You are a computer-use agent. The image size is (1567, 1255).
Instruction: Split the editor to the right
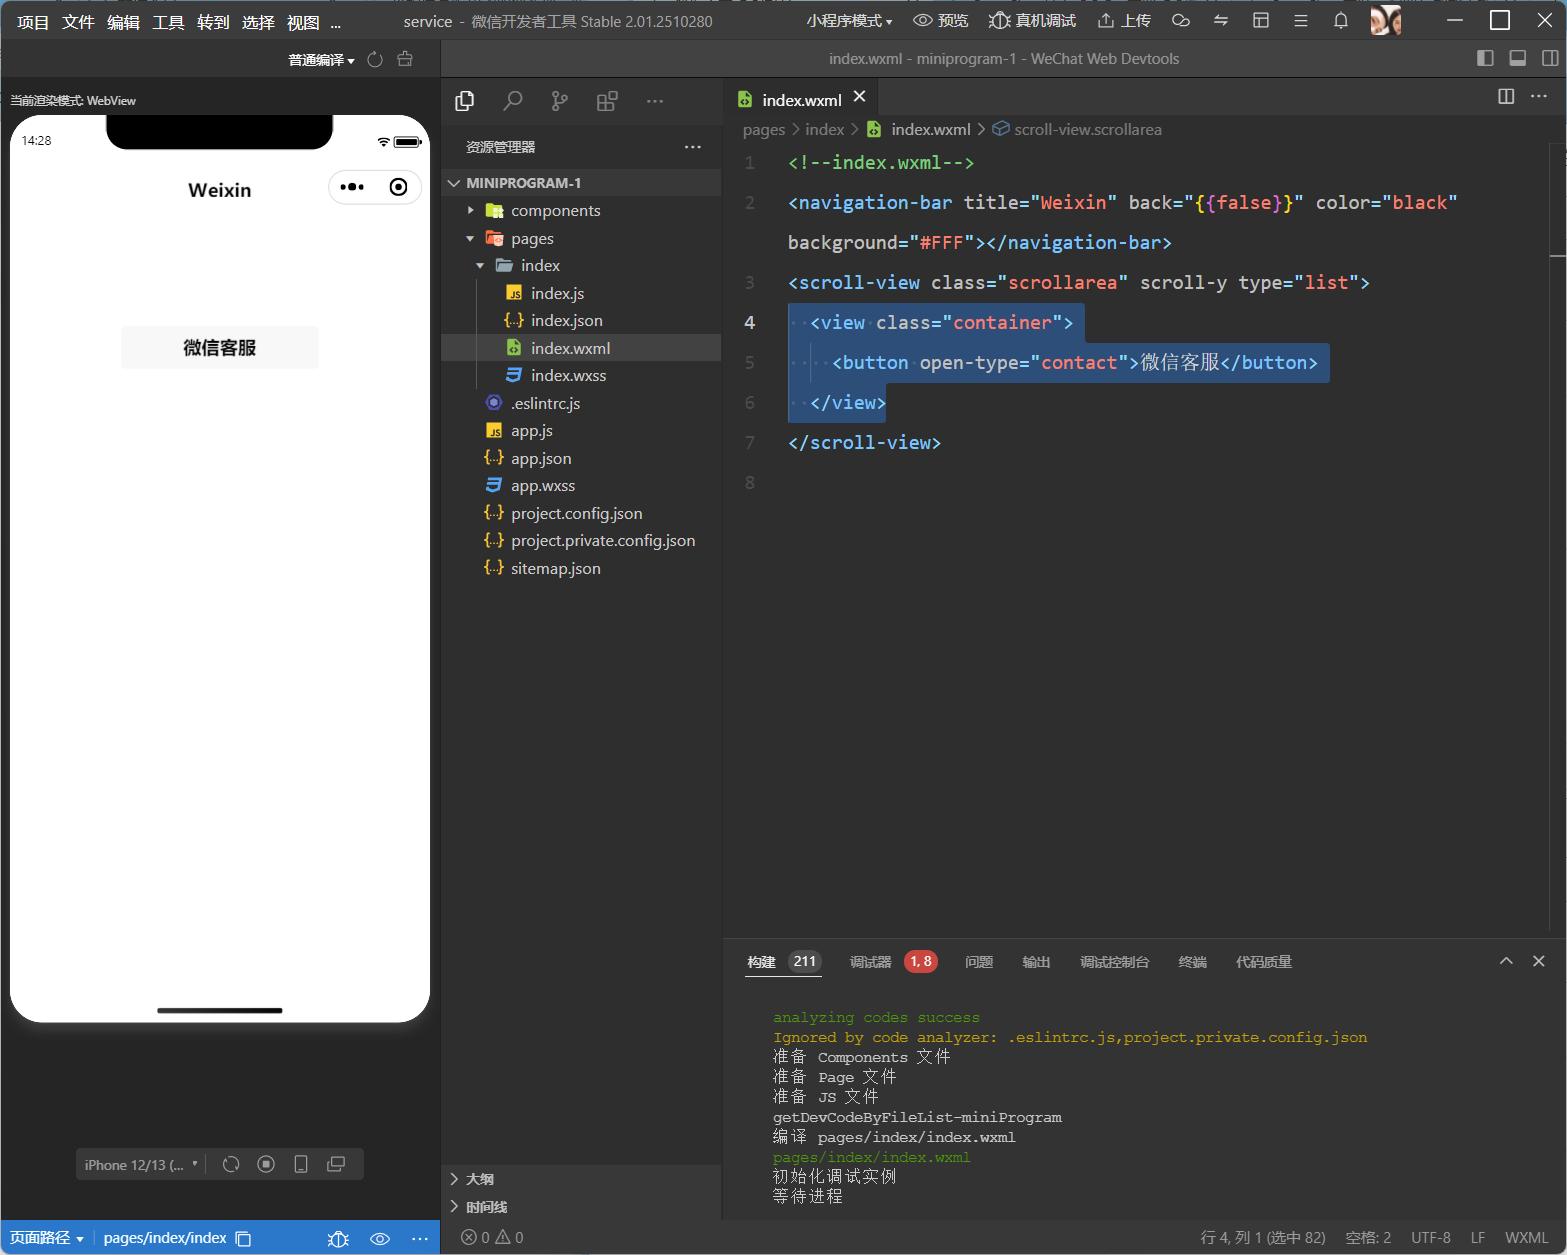1506,96
